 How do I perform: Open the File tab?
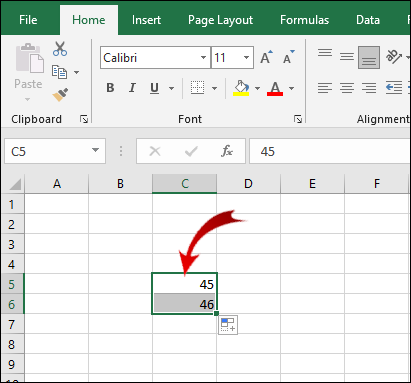pos(28,20)
